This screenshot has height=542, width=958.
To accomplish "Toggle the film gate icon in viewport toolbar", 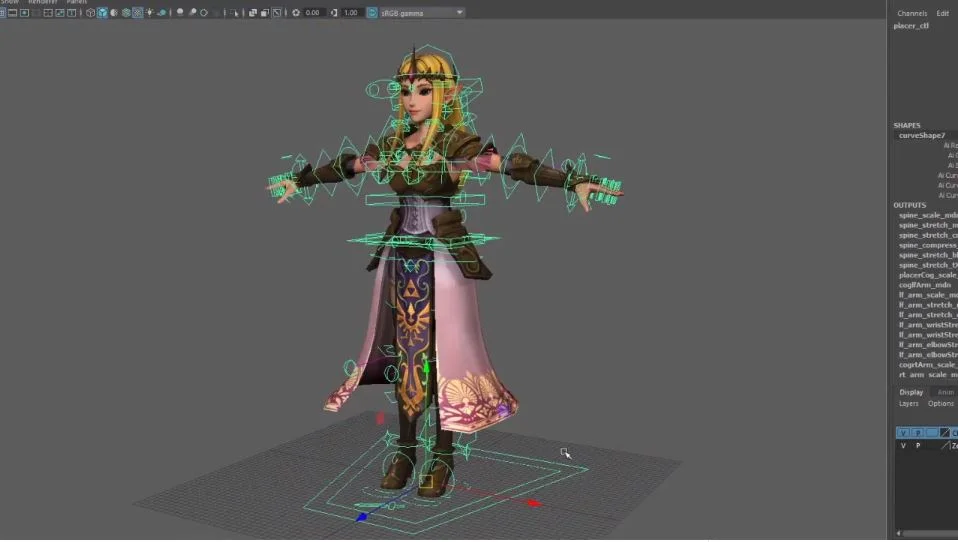I will (12, 13).
